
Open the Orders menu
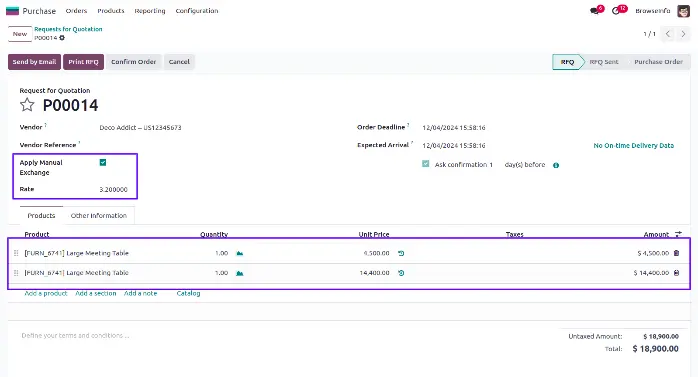(x=76, y=11)
